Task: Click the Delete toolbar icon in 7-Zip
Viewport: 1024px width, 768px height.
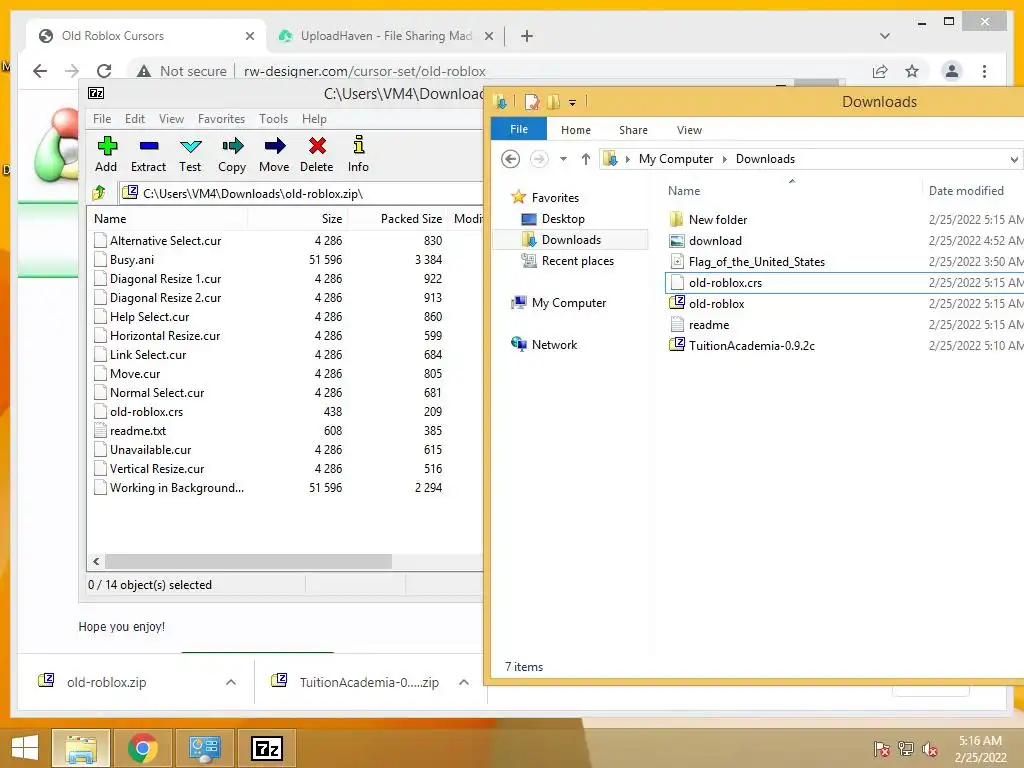Action: (x=317, y=155)
